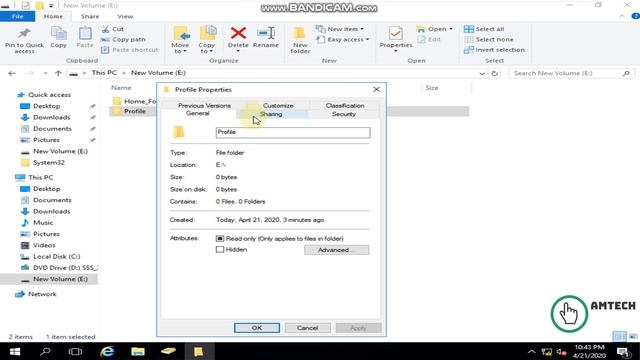The height and width of the screenshot is (360, 640).
Task: Select Videos under This PC
Action: [44, 245]
